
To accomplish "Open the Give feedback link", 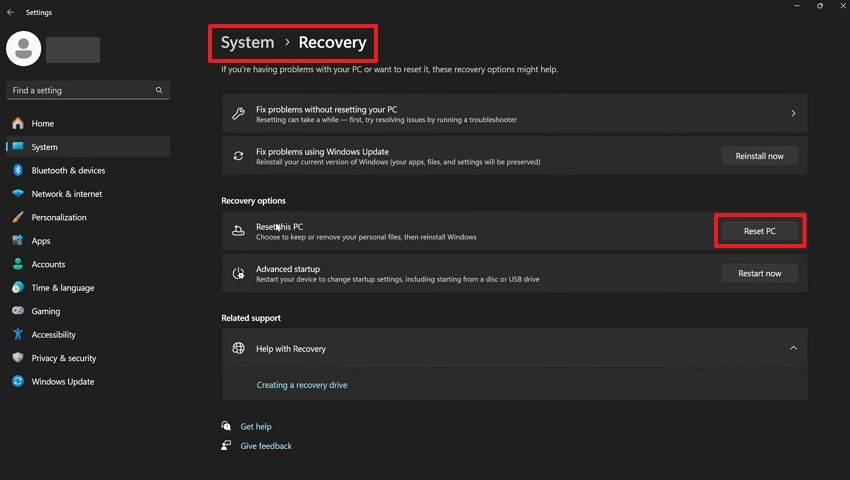I will [x=266, y=445].
